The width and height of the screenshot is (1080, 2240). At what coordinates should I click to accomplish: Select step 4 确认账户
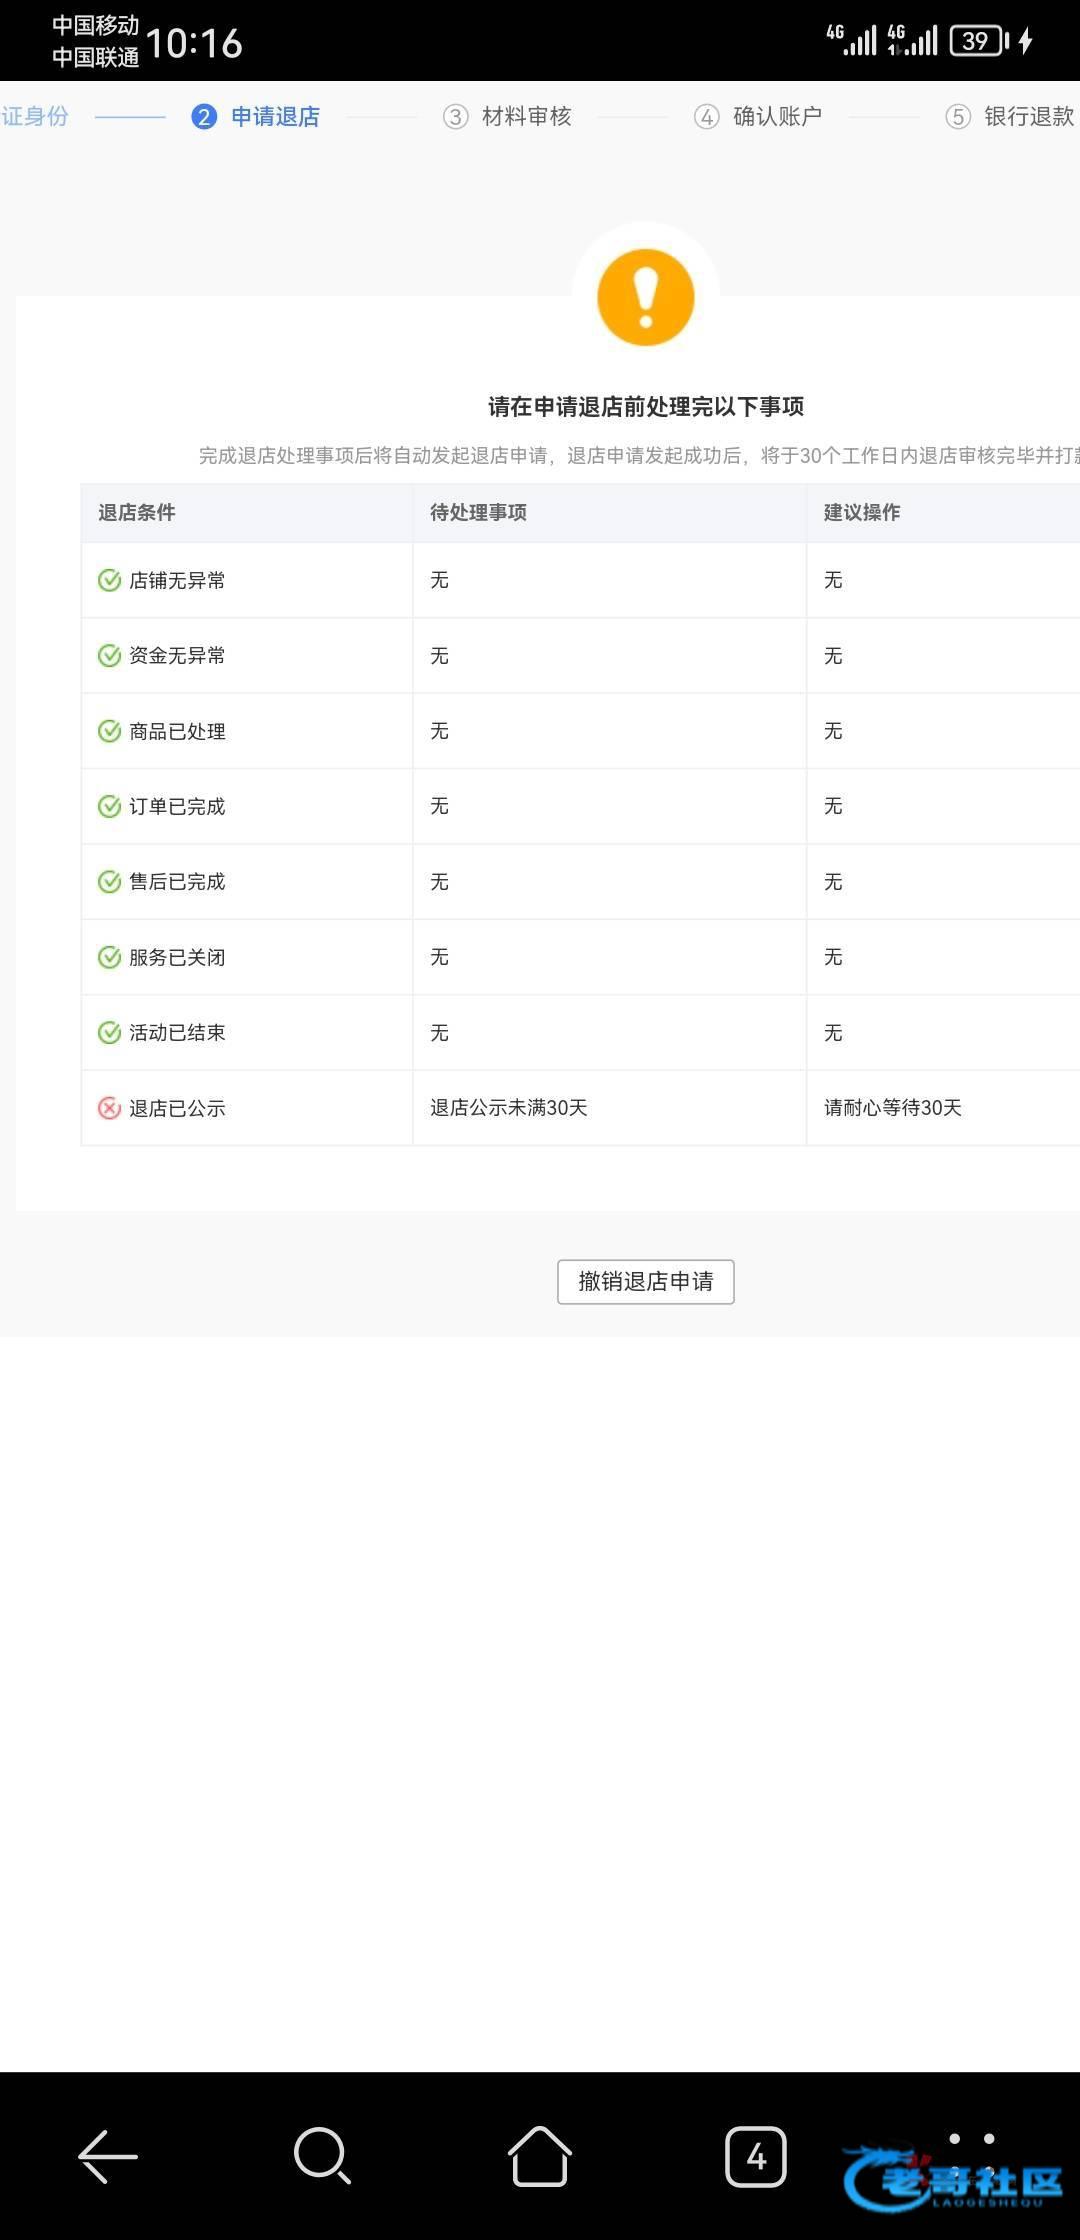coord(759,117)
